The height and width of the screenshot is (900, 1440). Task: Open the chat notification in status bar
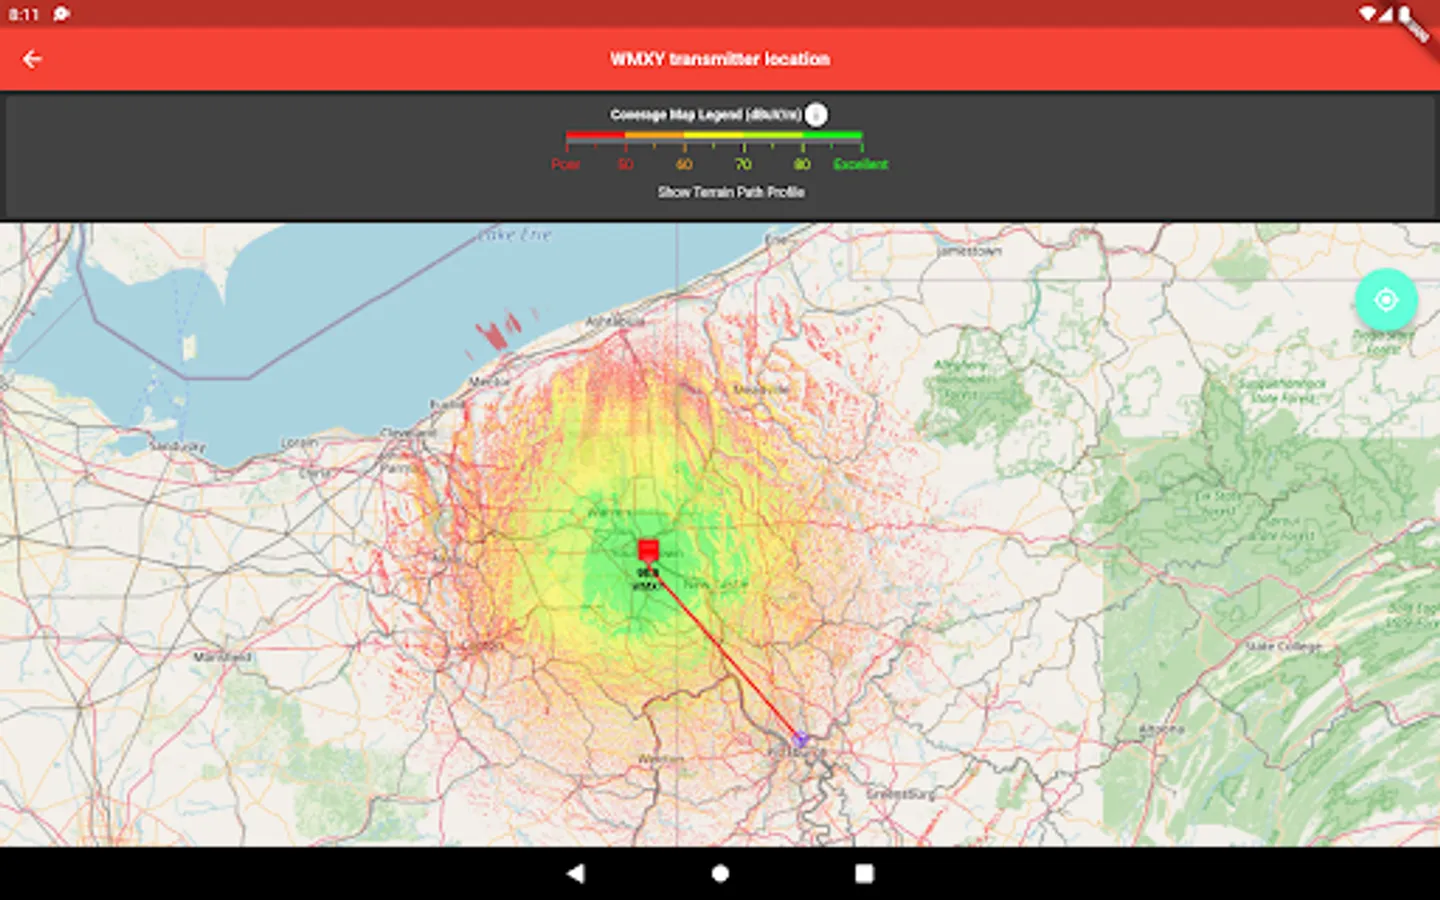[61, 14]
